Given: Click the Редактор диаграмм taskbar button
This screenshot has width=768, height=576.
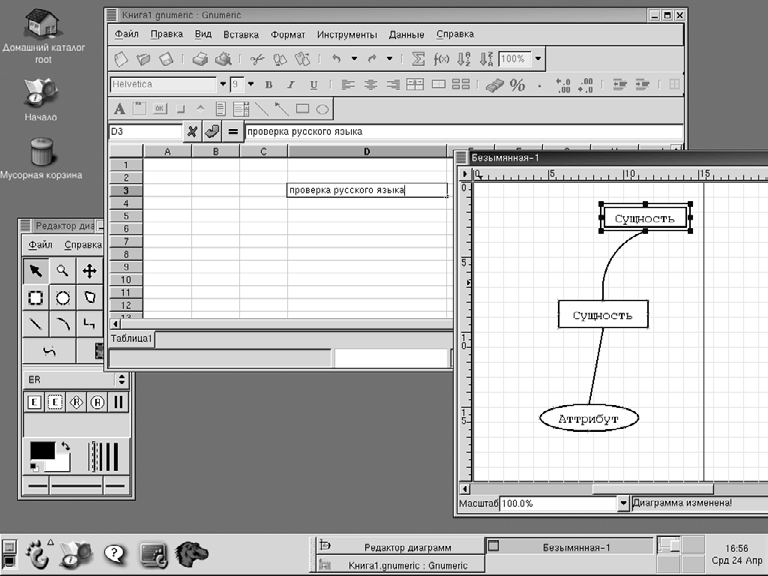Looking at the screenshot, I should [399, 547].
